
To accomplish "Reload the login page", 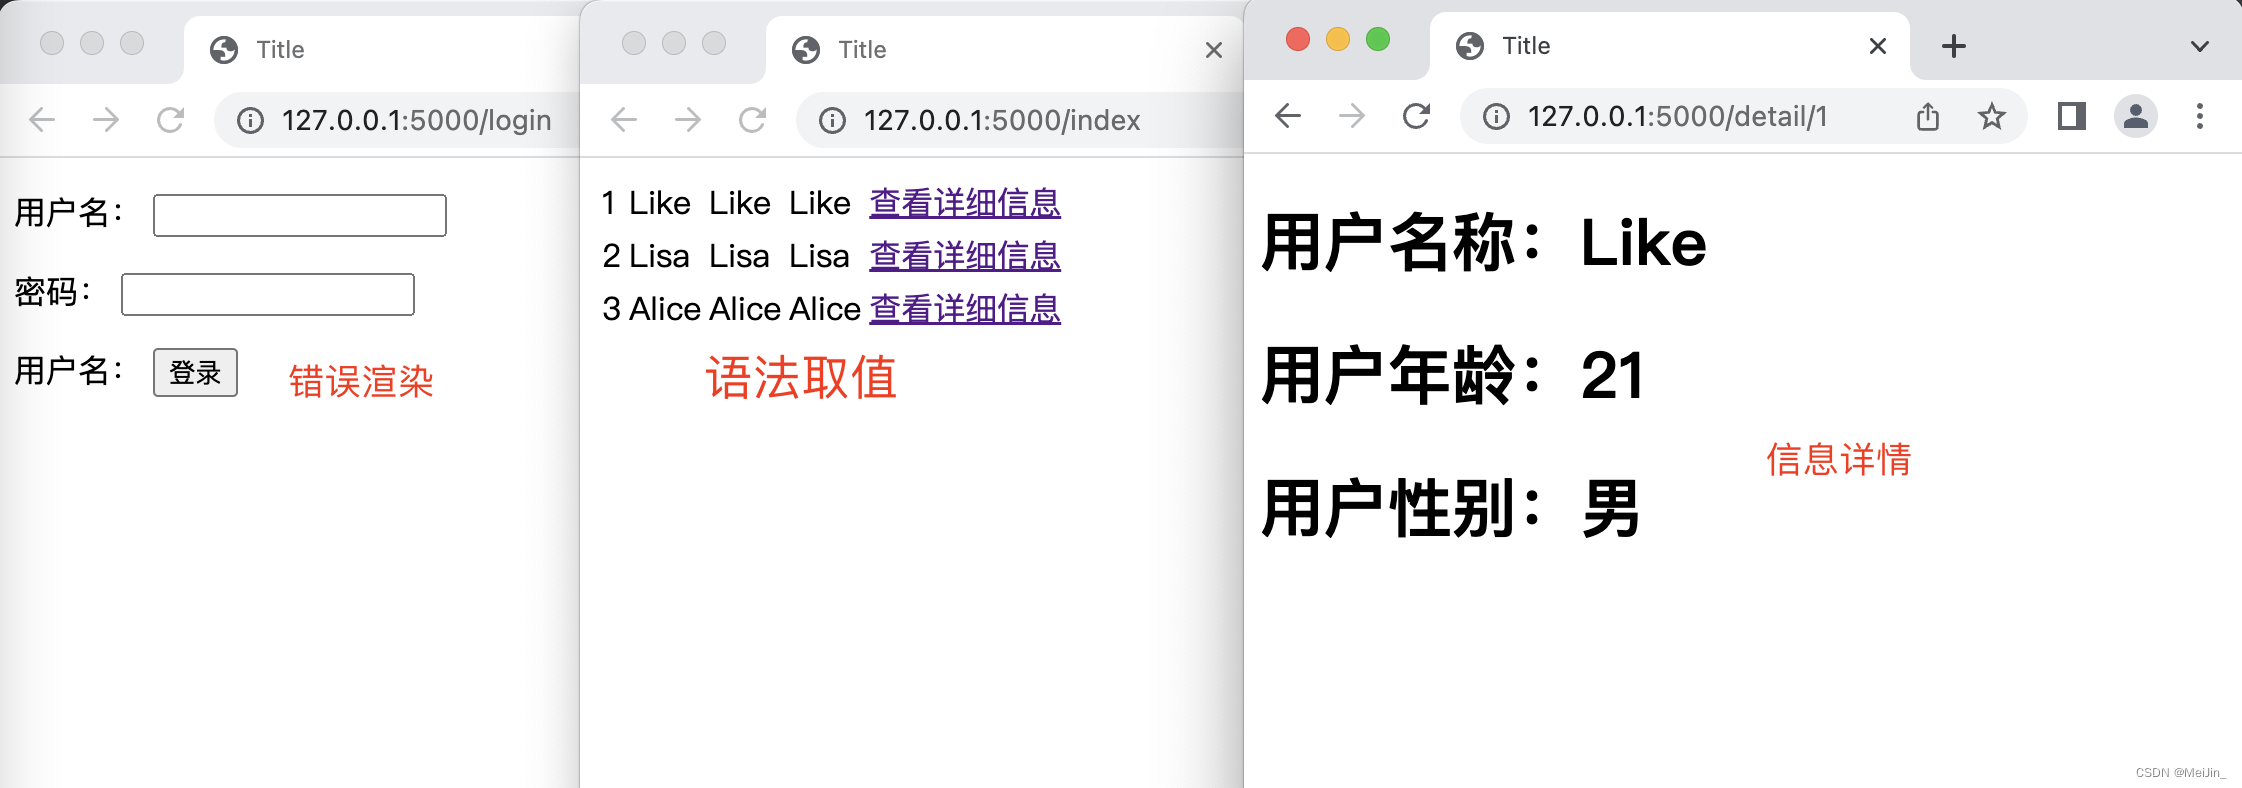I will [x=170, y=120].
